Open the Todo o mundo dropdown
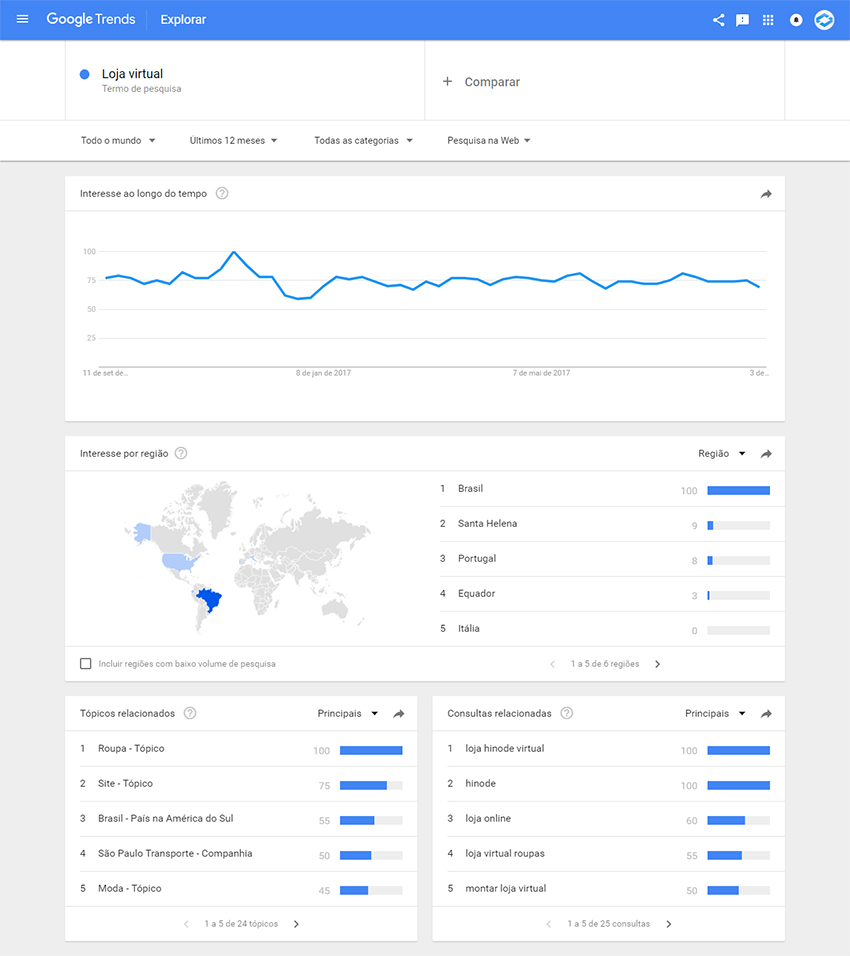 point(118,140)
